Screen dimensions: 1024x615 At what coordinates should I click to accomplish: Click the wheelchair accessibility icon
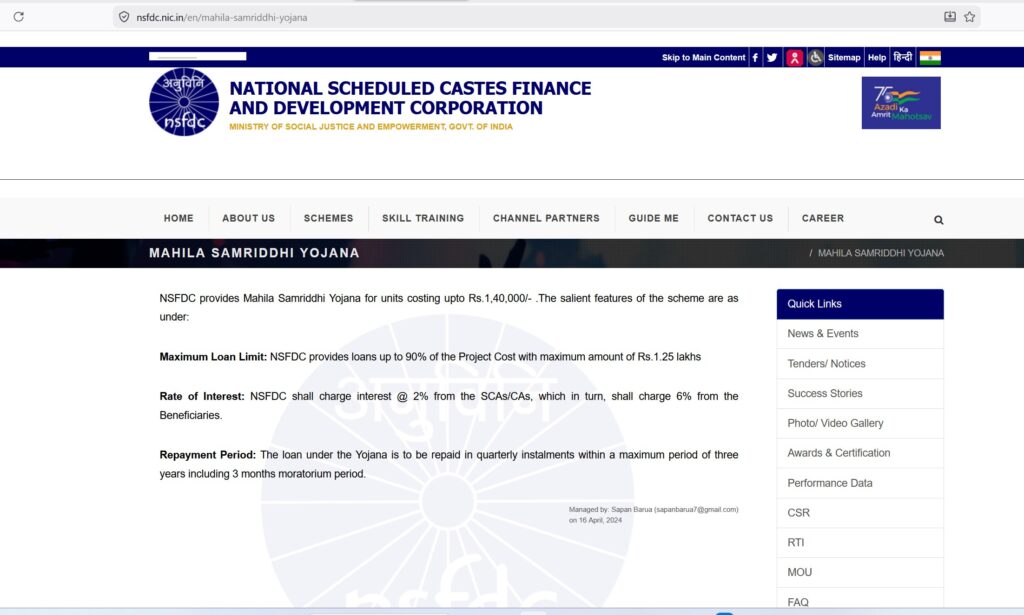click(x=816, y=58)
